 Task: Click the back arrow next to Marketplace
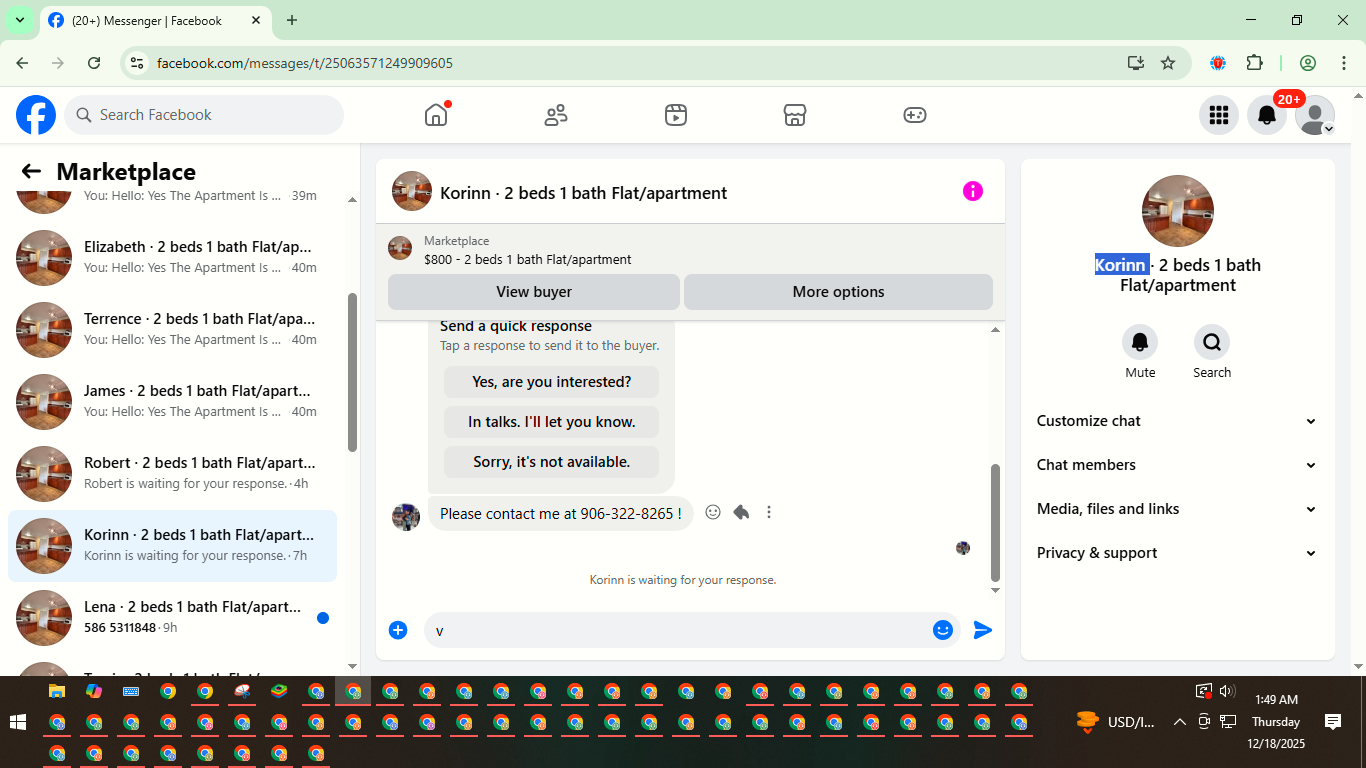[x=31, y=172]
